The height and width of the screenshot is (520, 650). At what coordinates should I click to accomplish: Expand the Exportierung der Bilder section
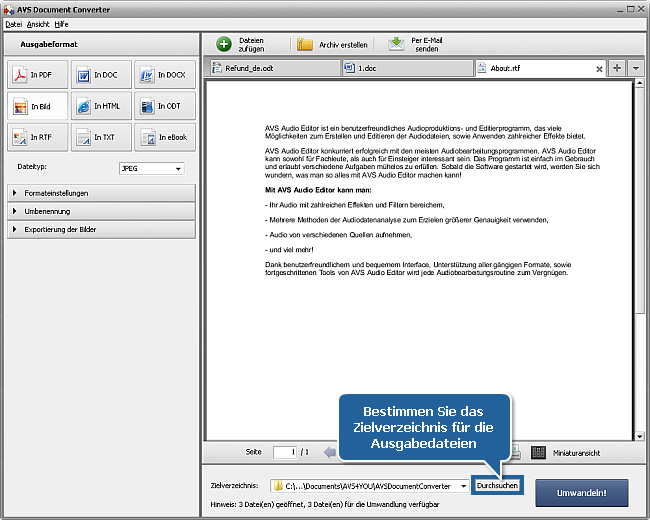[101, 229]
